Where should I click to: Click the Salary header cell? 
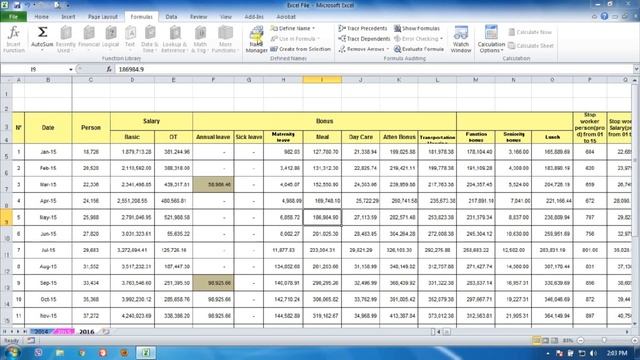pyautogui.click(x=151, y=121)
